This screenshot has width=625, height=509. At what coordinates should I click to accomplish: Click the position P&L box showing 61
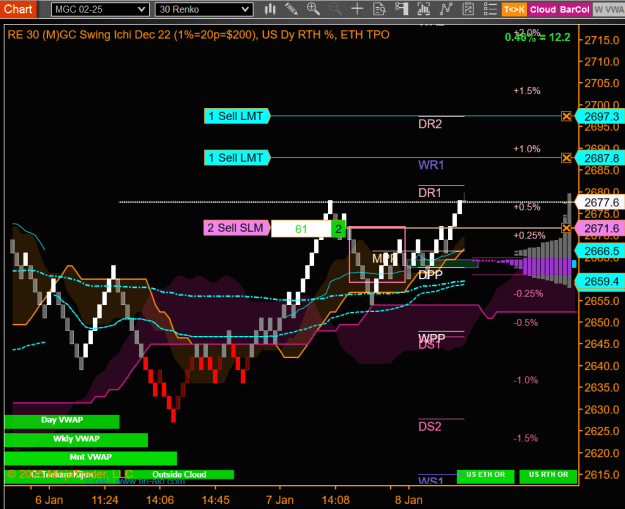pyautogui.click(x=301, y=229)
